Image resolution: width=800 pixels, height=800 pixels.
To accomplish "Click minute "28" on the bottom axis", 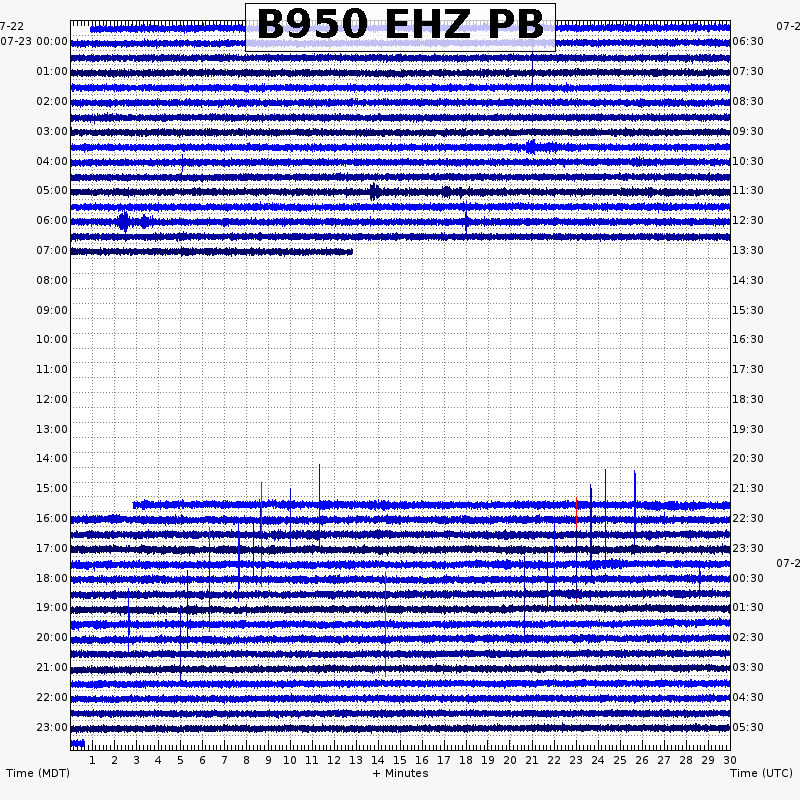I will [x=686, y=761].
